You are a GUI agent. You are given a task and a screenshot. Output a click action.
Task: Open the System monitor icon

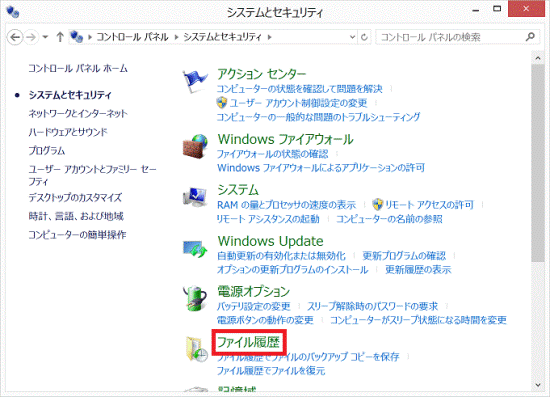pyautogui.click(x=195, y=197)
